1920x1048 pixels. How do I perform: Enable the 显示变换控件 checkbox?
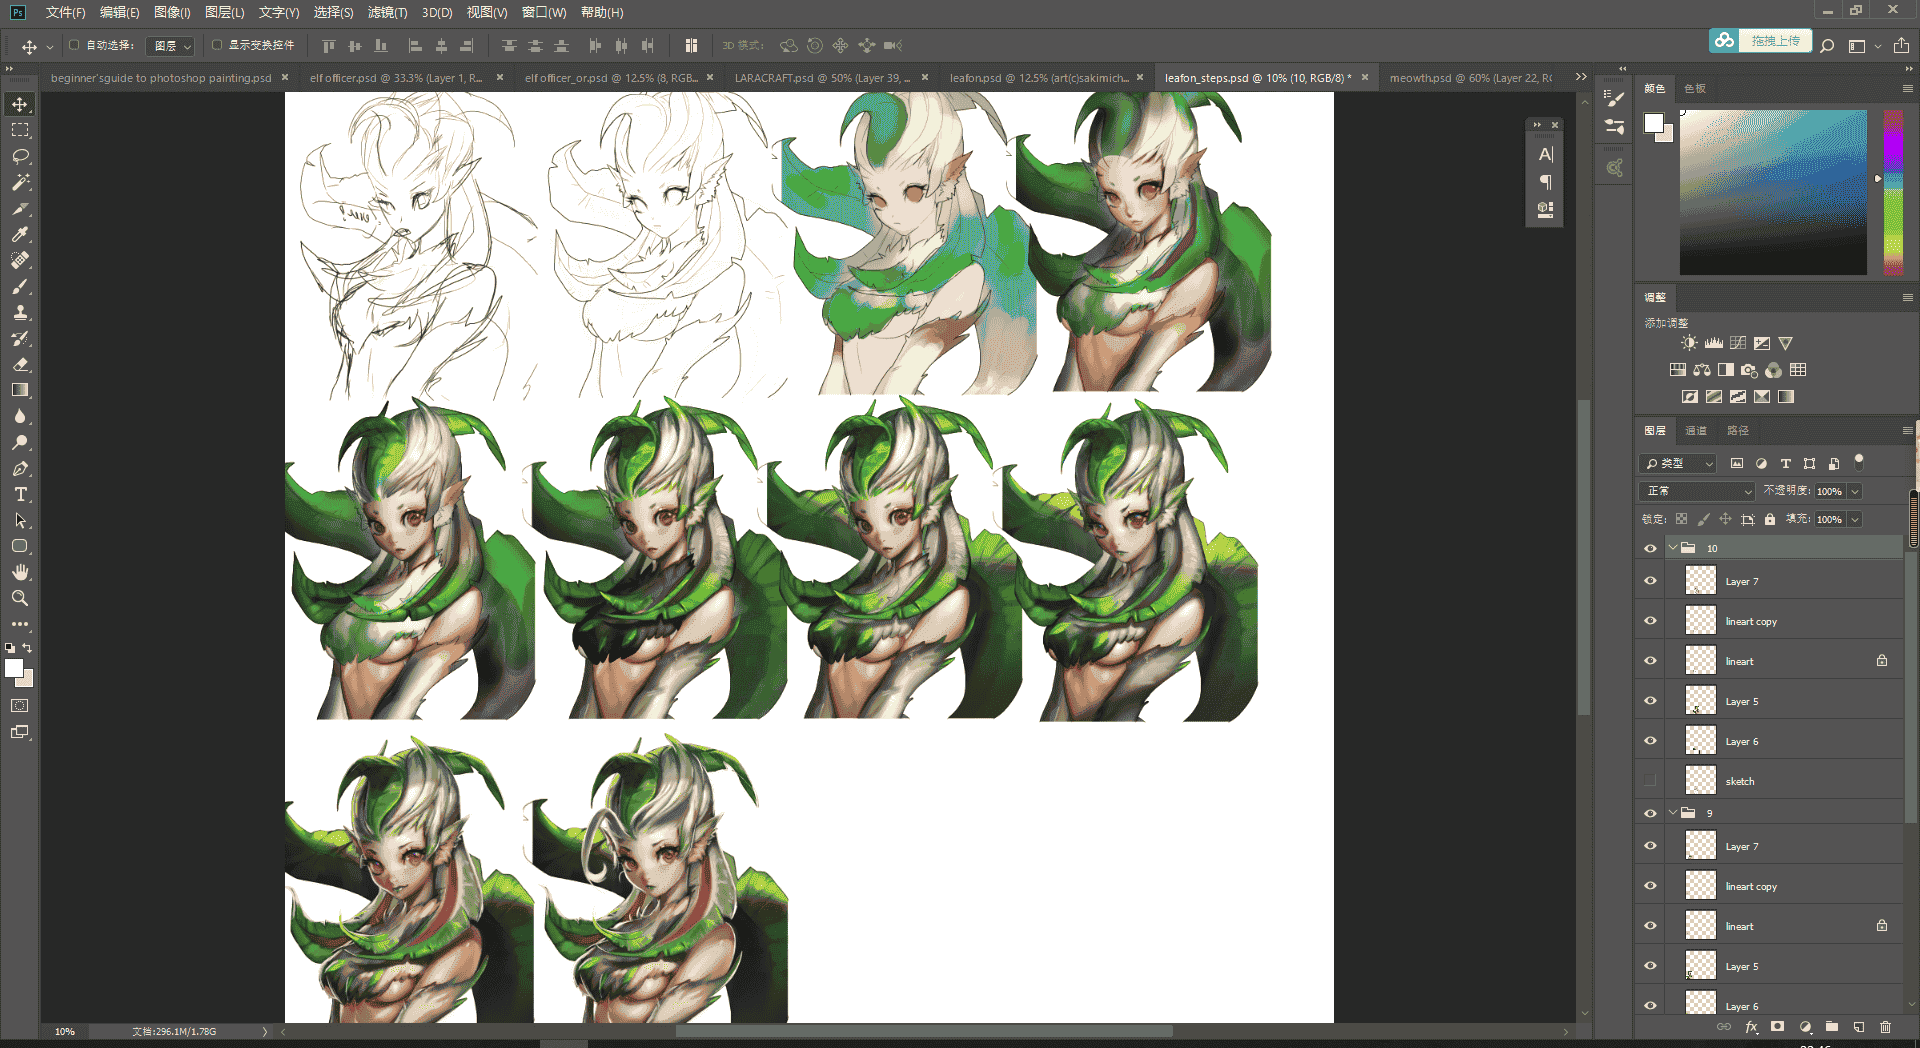(217, 45)
